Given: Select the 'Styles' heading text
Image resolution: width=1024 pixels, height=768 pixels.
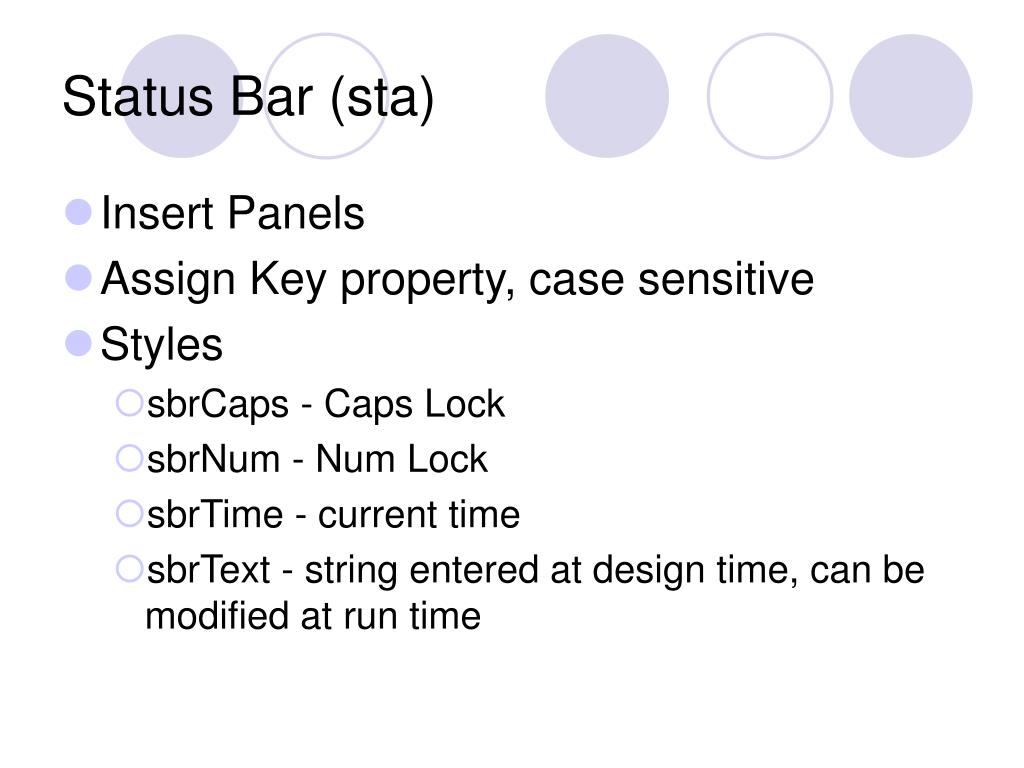Looking at the screenshot, I should (x=161, y=345).
